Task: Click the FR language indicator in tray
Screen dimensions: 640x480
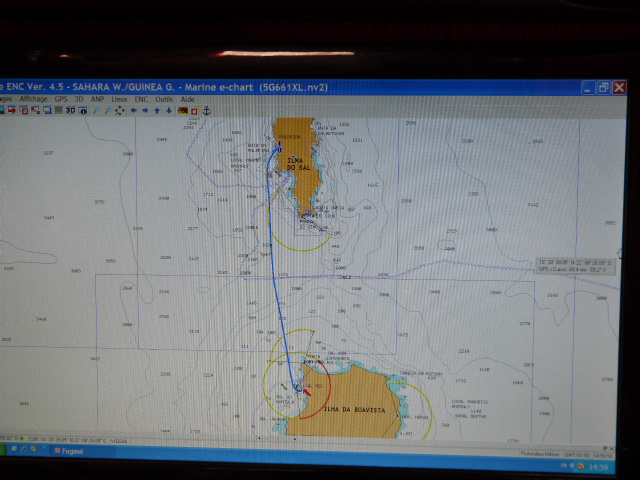Action: click(564, 465)
